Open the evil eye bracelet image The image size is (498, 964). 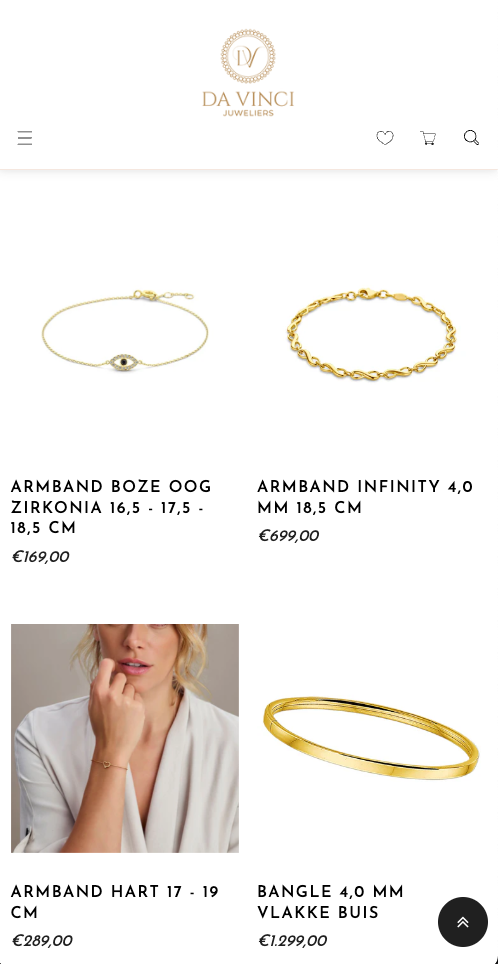pyautogui.click(x=125, y=333)
